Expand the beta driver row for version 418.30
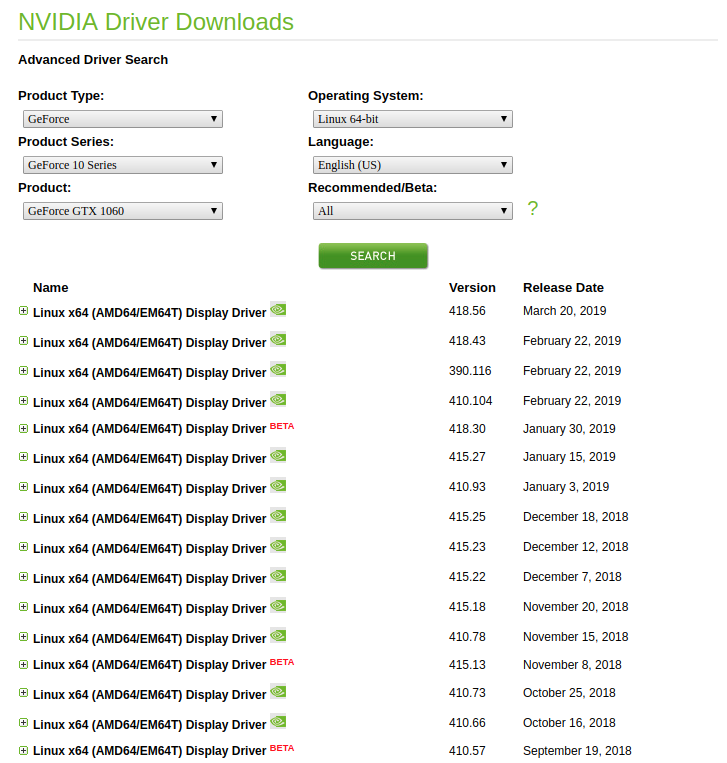727x763 pixels. point(23,428)
